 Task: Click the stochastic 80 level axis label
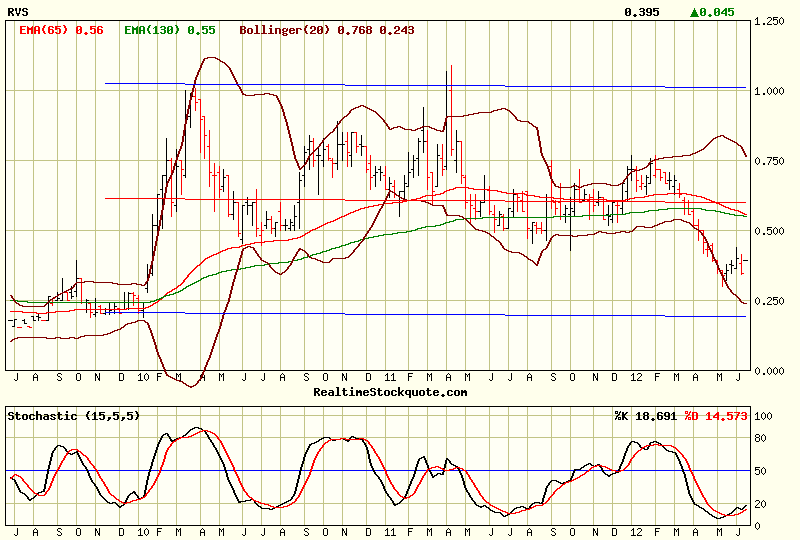tap(761, 437)
